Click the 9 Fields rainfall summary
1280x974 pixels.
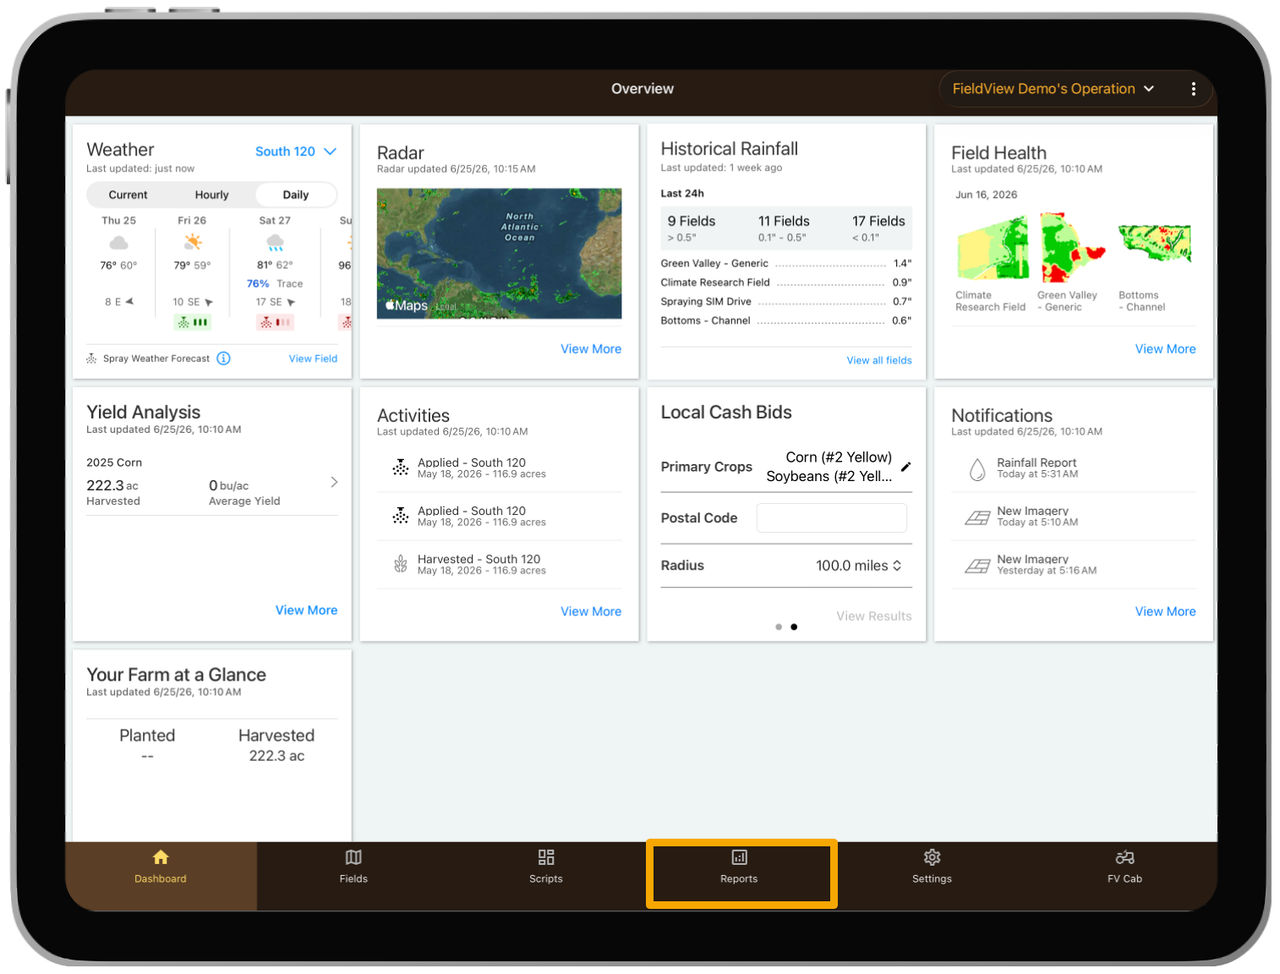click(692, 228)
